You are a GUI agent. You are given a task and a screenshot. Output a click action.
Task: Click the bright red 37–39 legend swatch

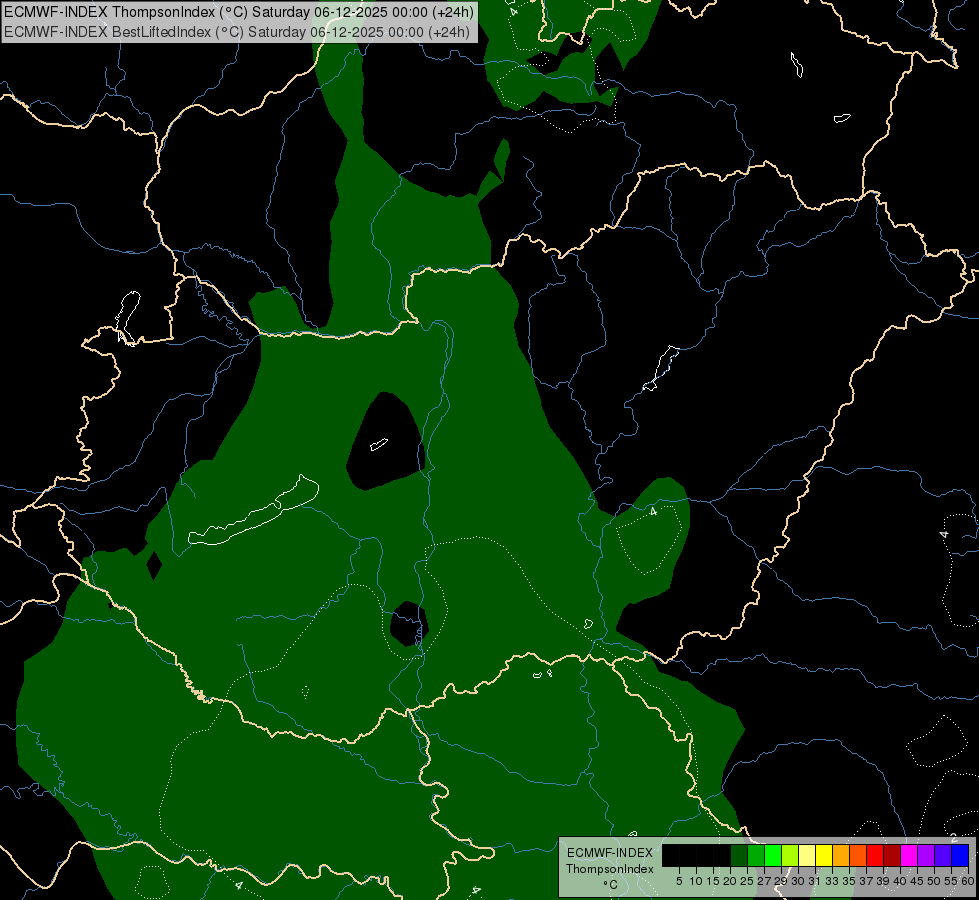(875, 856)
